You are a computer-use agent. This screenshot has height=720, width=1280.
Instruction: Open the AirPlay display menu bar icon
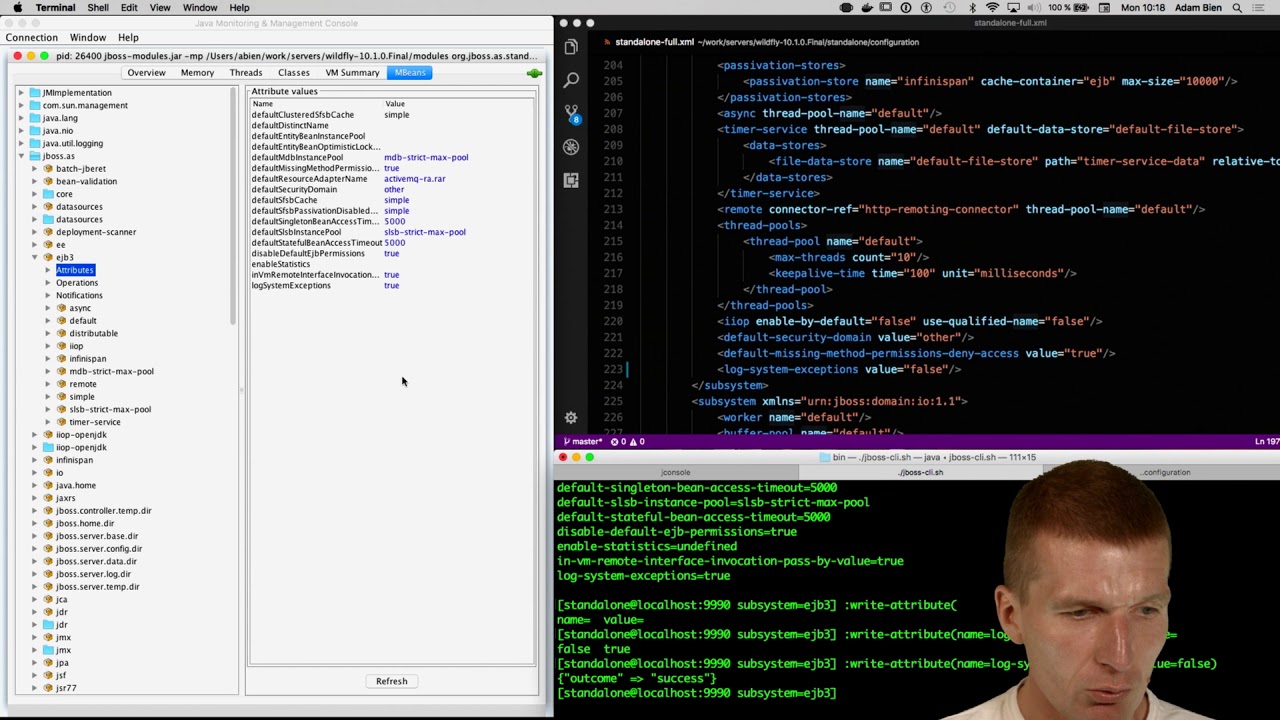click(x=1013, y=8)
